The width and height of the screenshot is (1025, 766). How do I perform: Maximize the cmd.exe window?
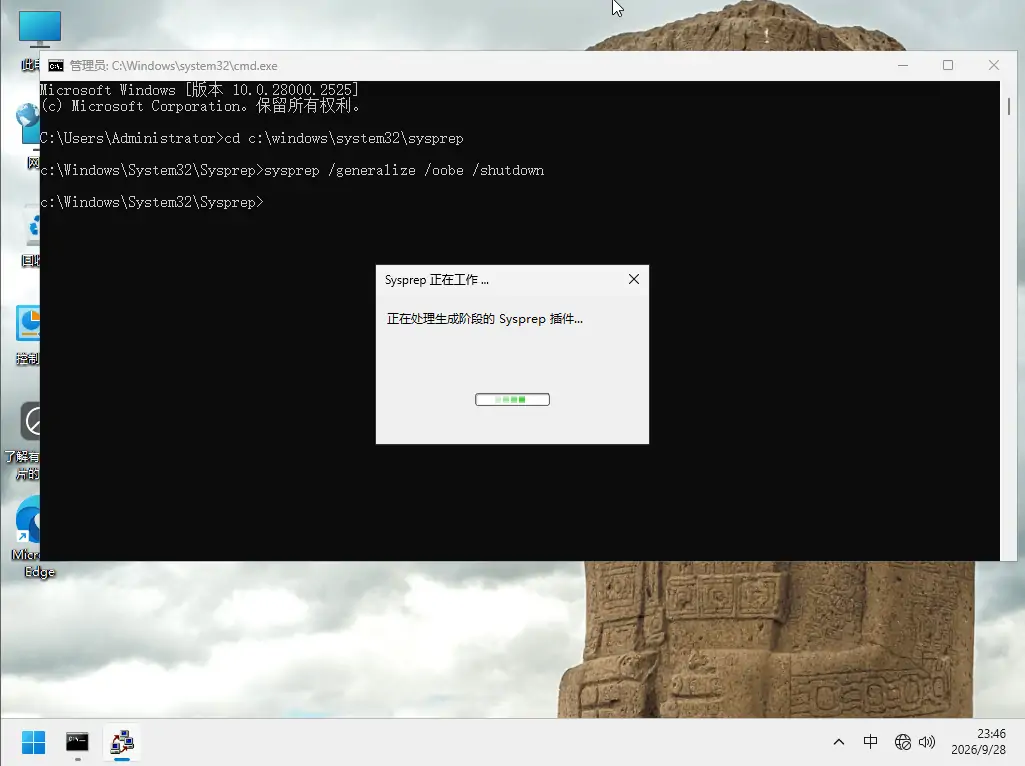[948, 65]
